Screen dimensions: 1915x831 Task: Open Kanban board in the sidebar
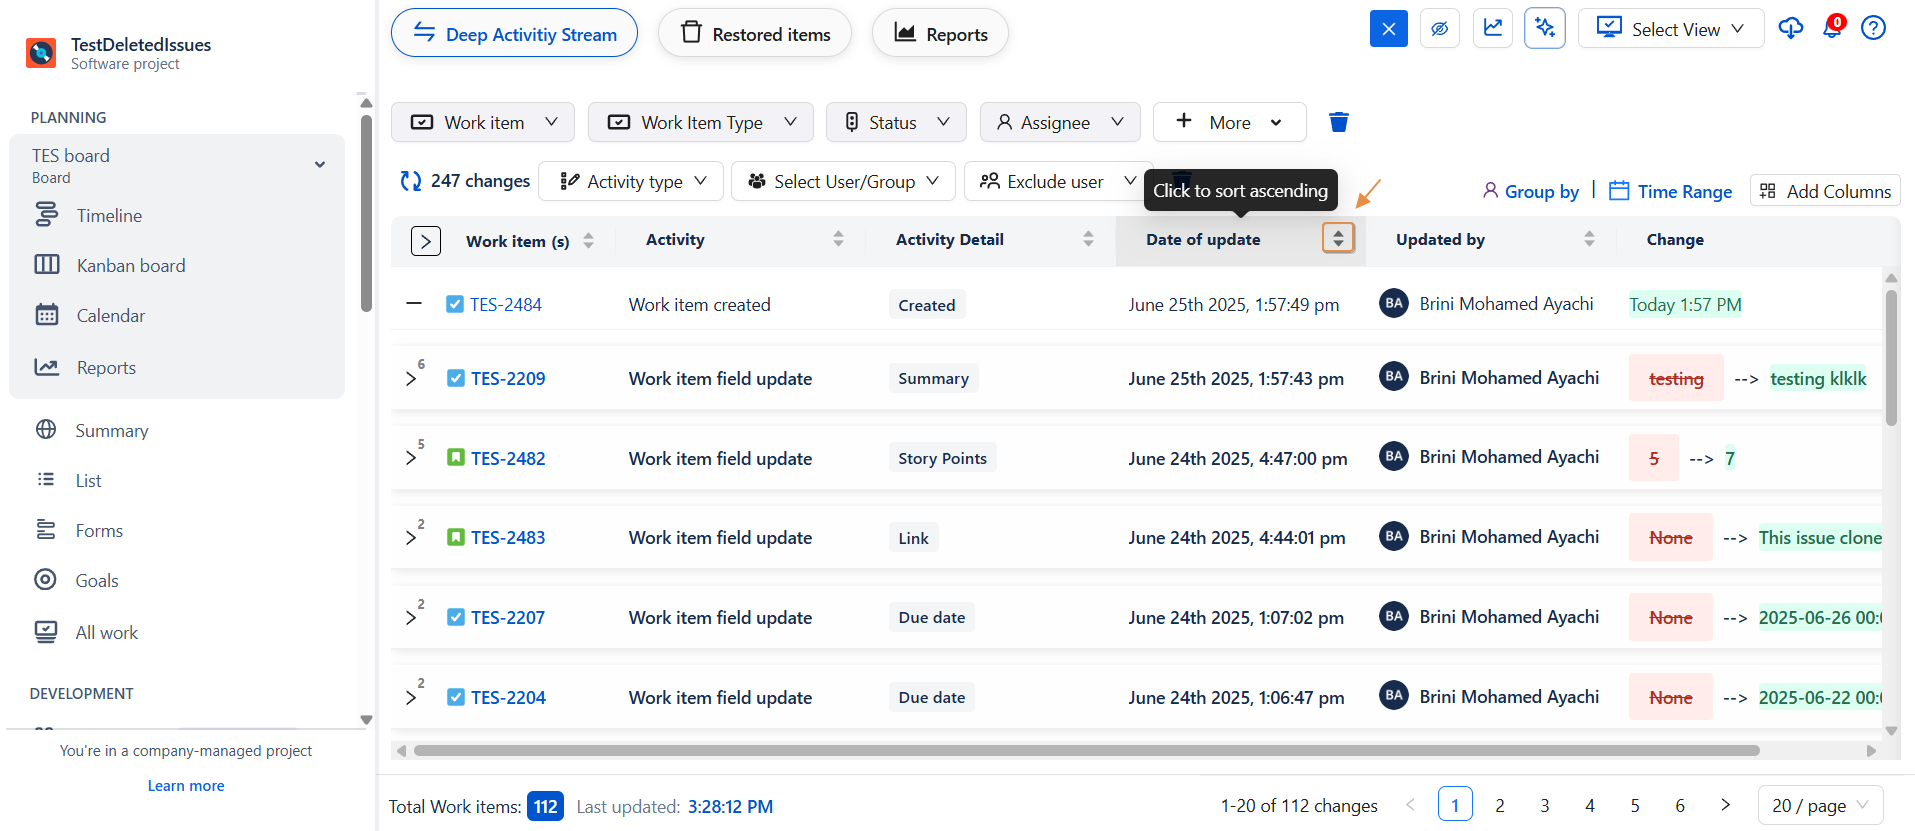tap(130, 266)
